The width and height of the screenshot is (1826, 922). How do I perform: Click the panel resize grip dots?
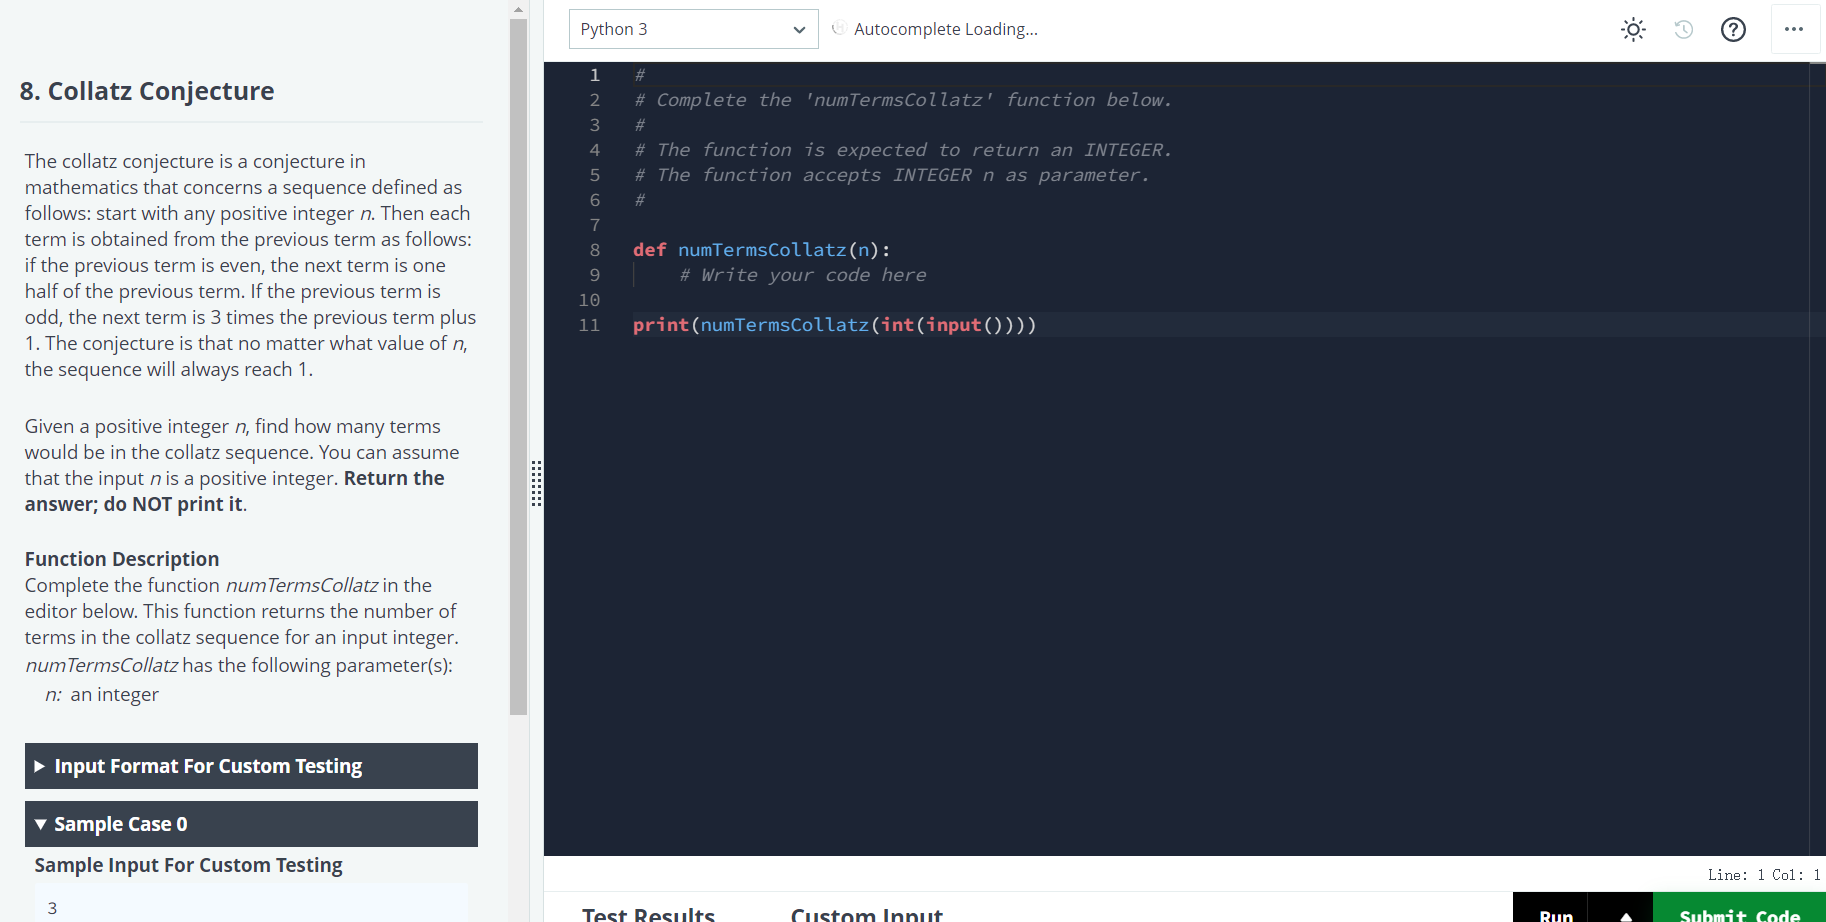[x=537, y=483]
